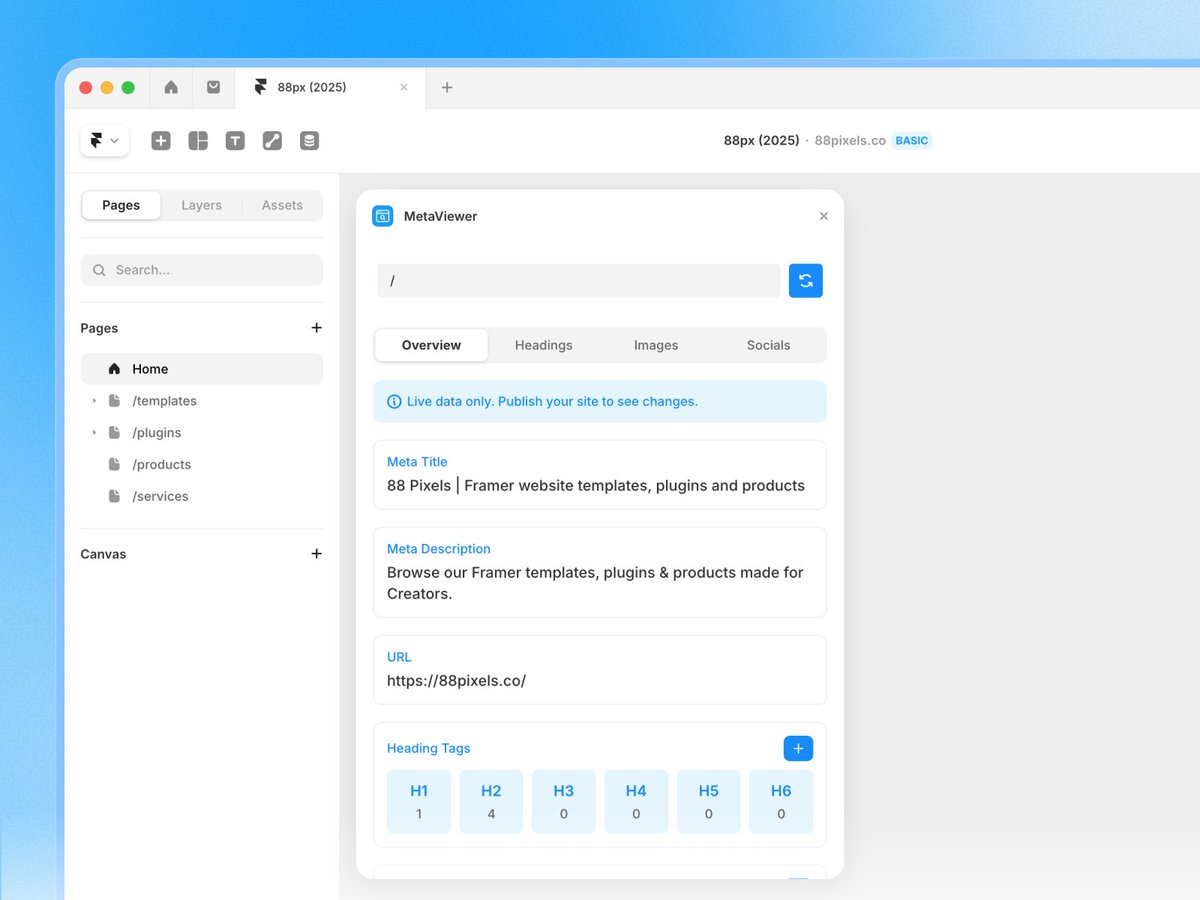Screen dimensions: 1200x900
Task: Click the Meta Description text
Action: [x=596, y=583]
